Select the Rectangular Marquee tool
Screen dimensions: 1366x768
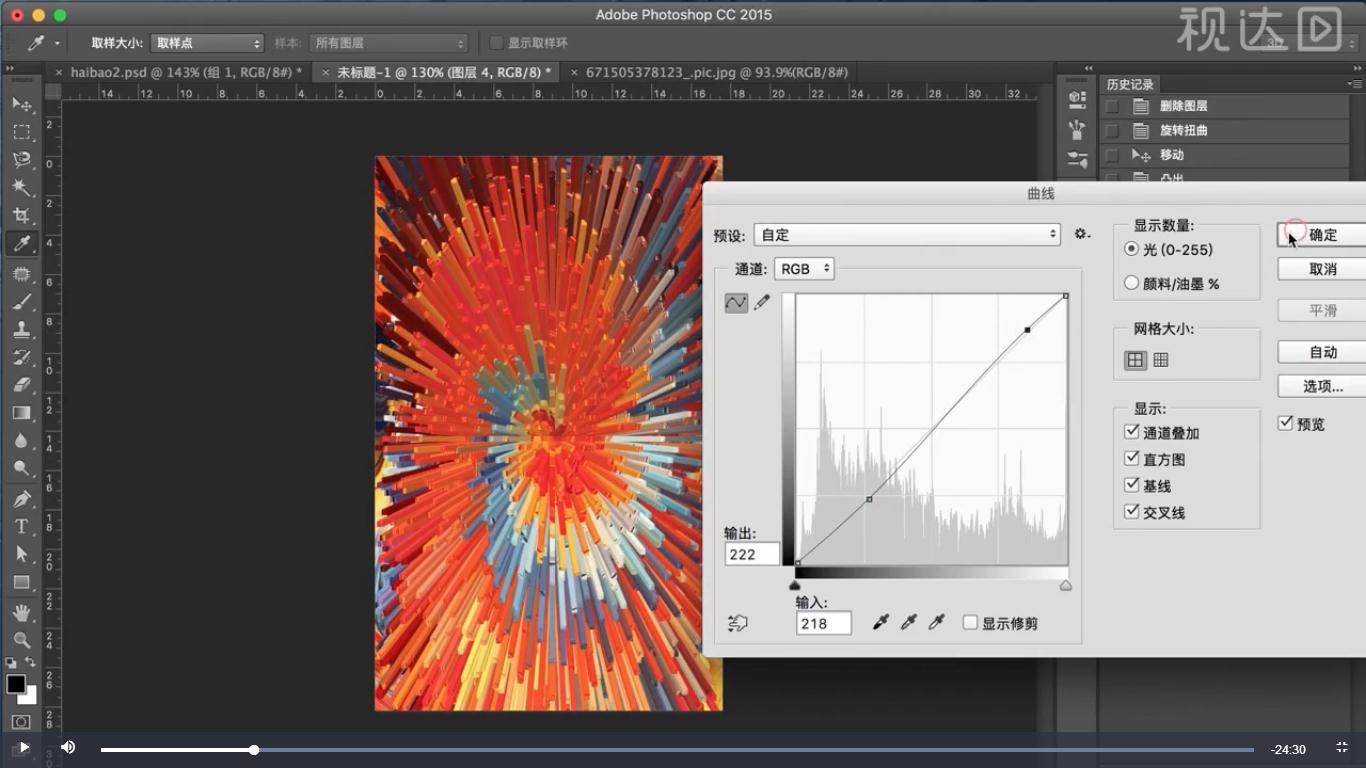pyautogui.click(x=21, y=132)
